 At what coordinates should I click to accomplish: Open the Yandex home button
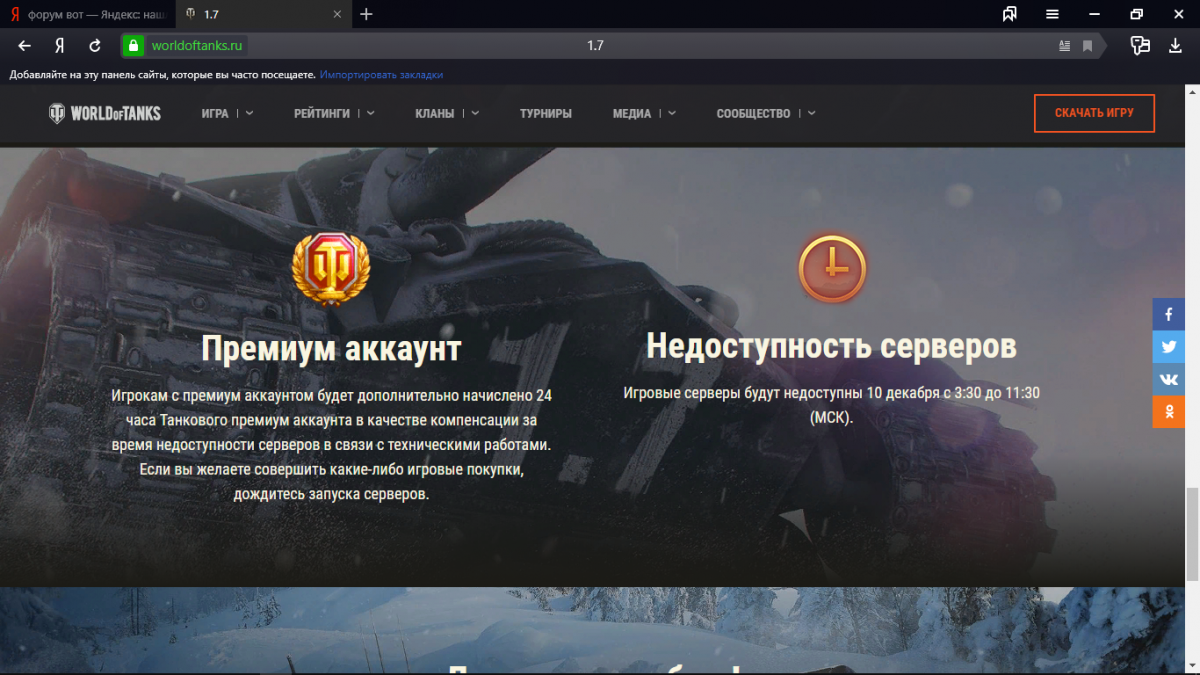(59, 46)
